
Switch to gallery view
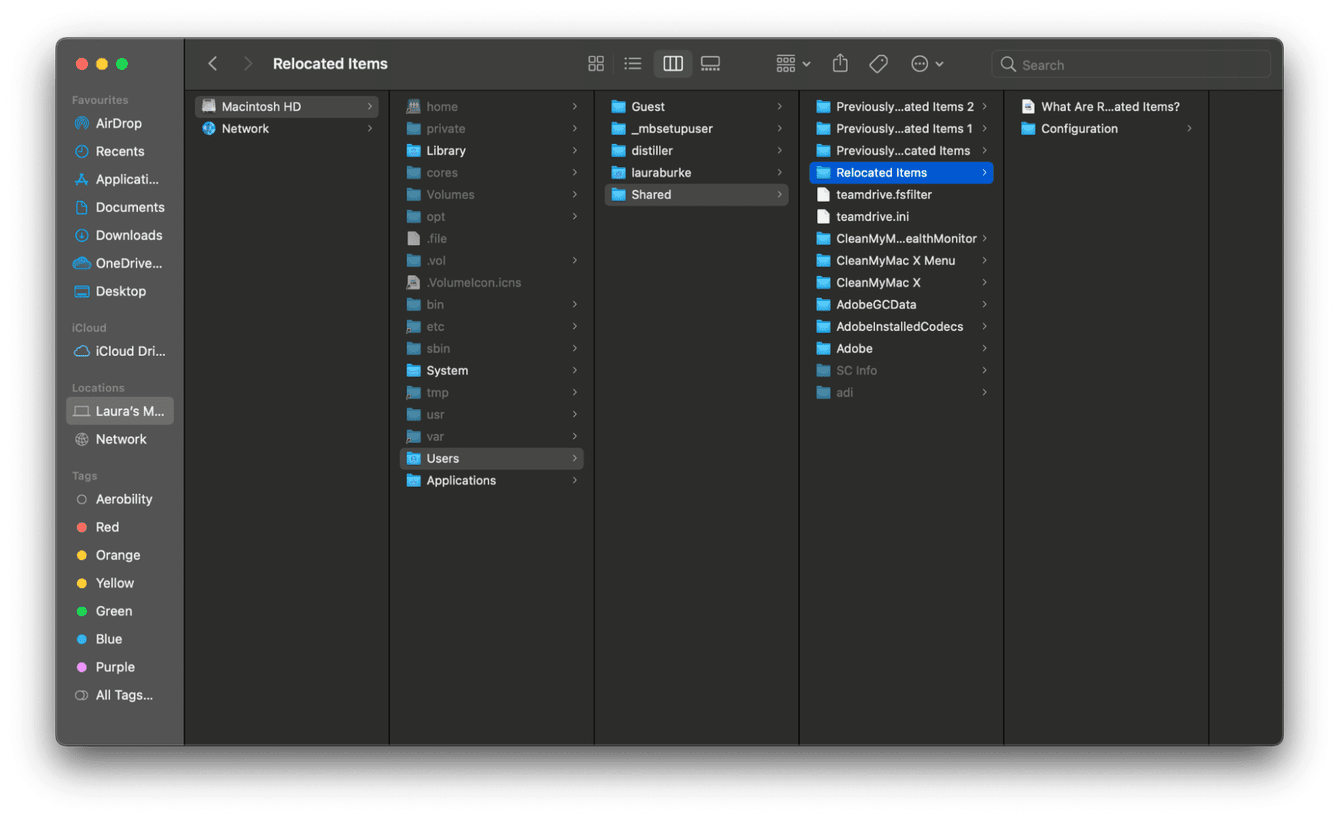(711, 63)
